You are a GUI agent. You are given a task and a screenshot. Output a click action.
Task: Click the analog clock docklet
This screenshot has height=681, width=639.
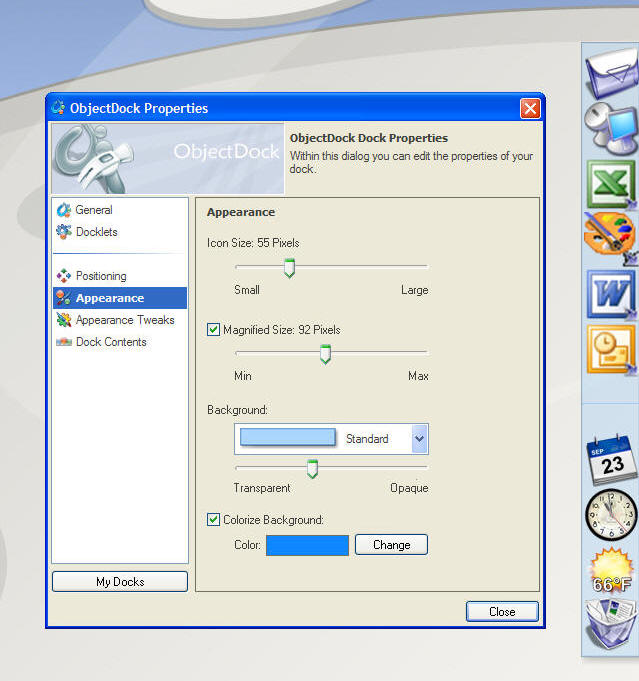pyautogui.click(x=612, y=515)
